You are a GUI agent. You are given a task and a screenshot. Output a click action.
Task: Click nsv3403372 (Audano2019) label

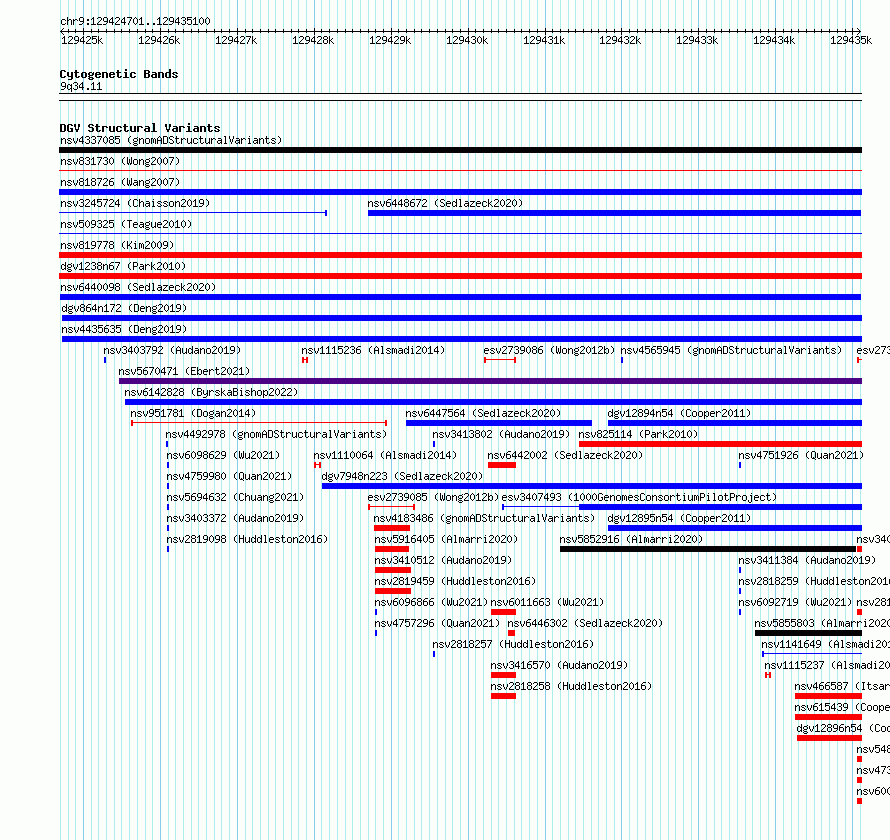[235, 518]
